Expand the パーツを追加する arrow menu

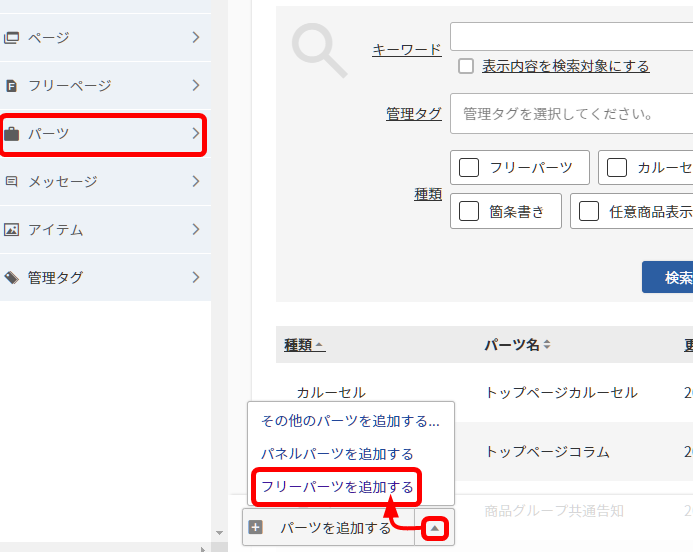434,527
